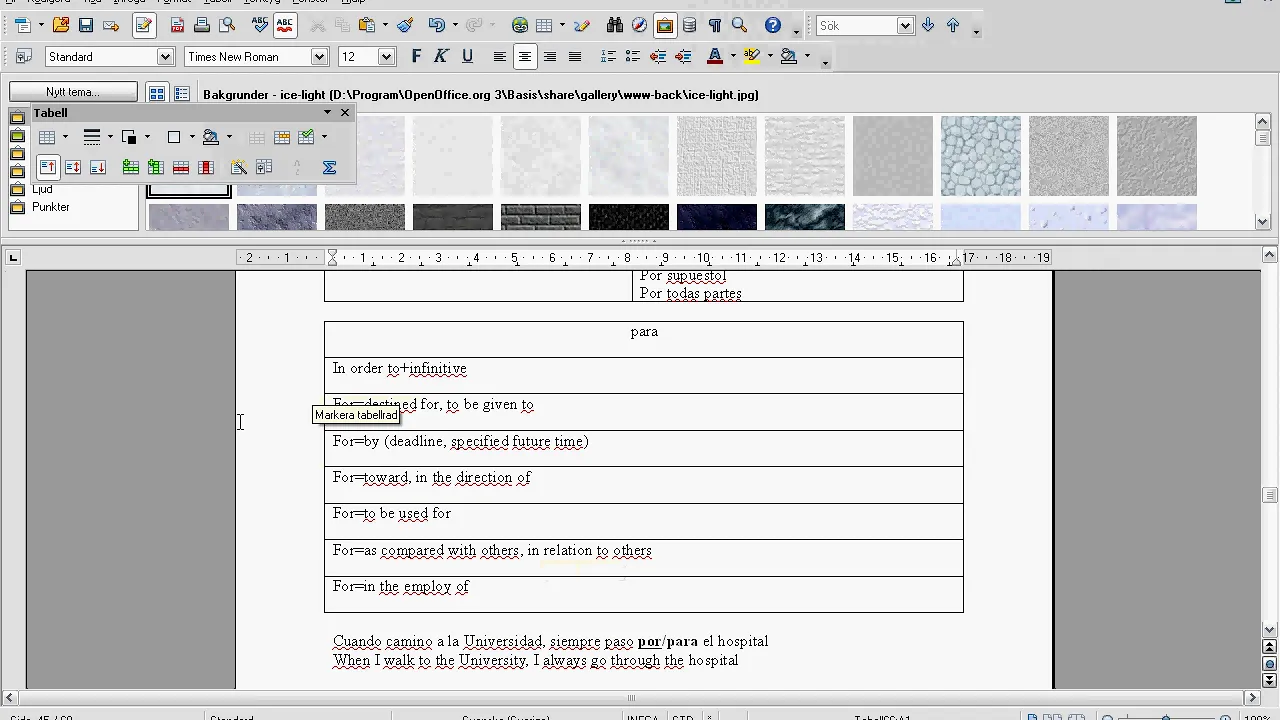Open the font color dropdown arrow
The image size is (1280, 720).
coord(733,57)
